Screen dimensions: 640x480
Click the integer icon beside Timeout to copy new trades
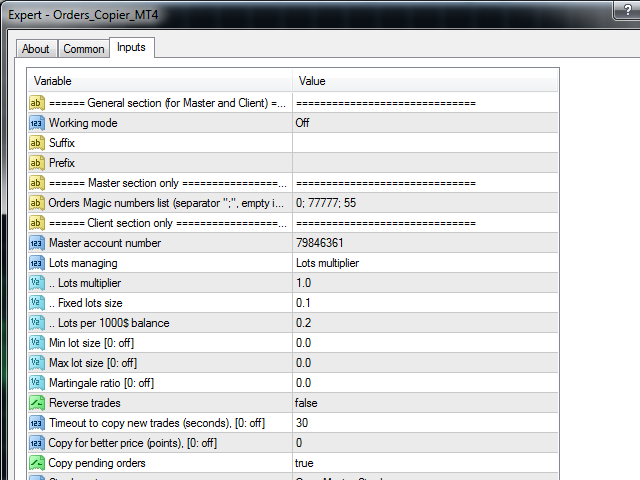tap(37, 423)
